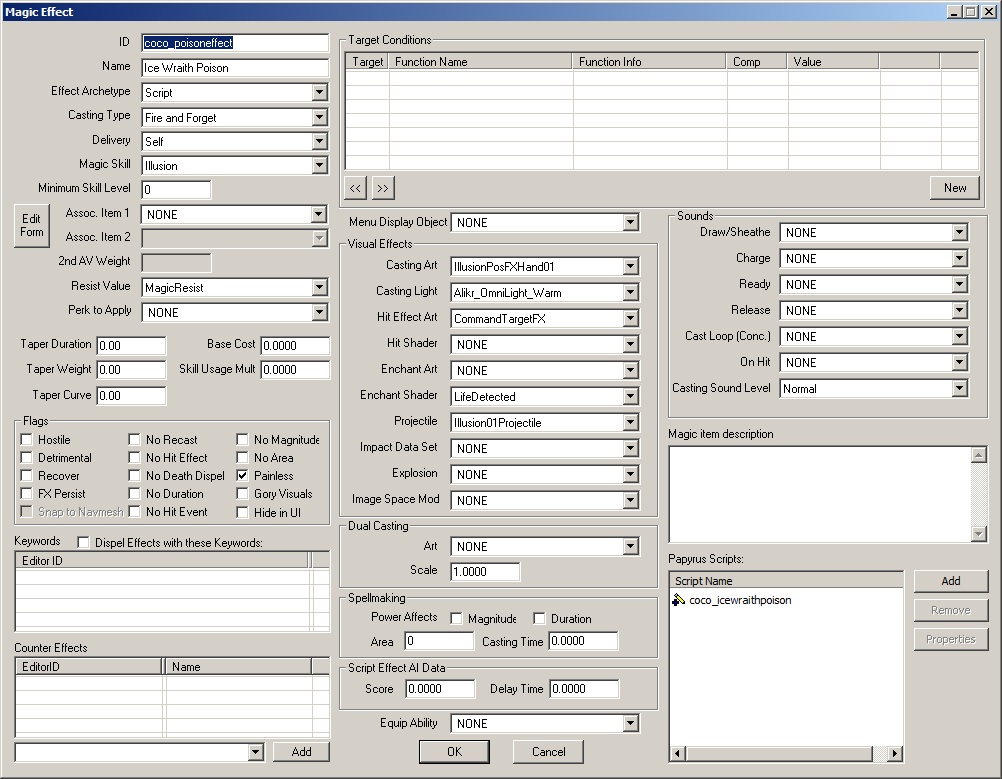Image resolution: width=1002 pixels, height=779 pixels.
Task: Click the coco_icewraithpoison script icon
Action: (x=679, y=600)
